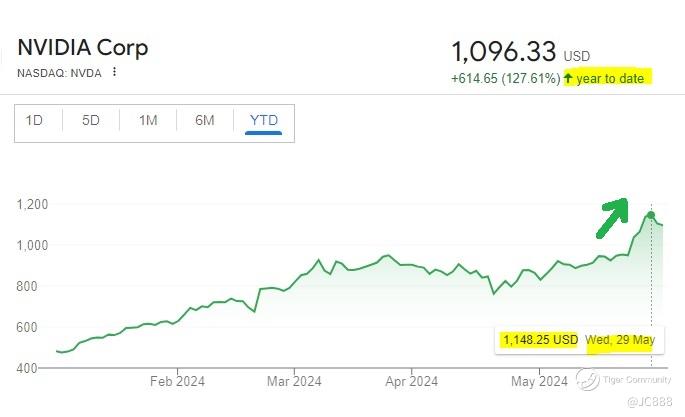The image size is (685, 417).
Task: Select the 1D time range tab
Action: (34, 120)
